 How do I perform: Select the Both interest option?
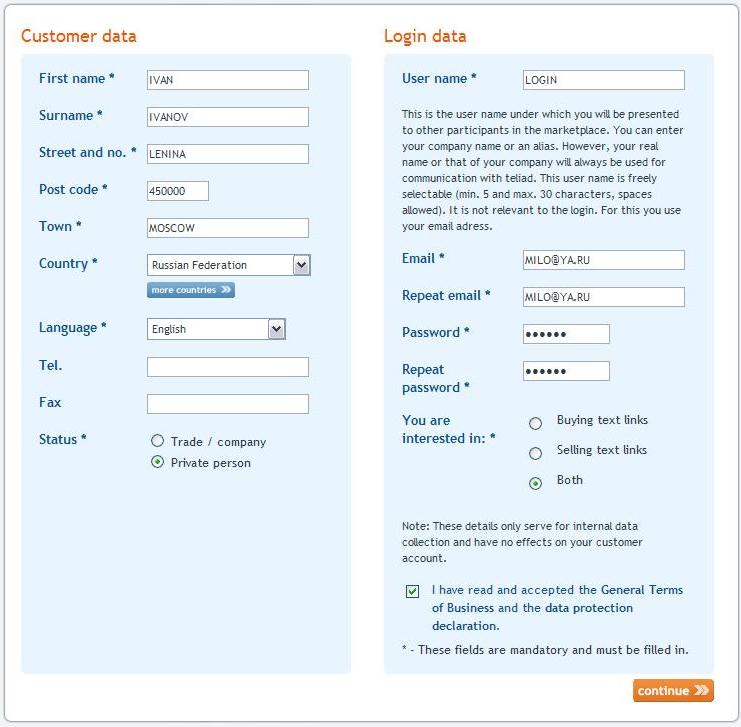535,483
